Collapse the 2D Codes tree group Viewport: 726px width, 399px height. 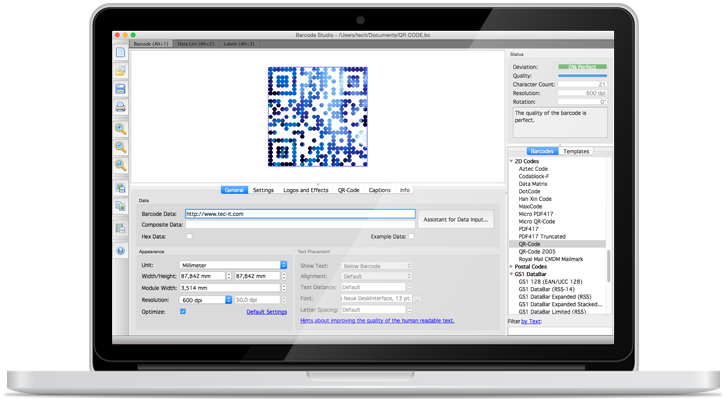[511, 161]
